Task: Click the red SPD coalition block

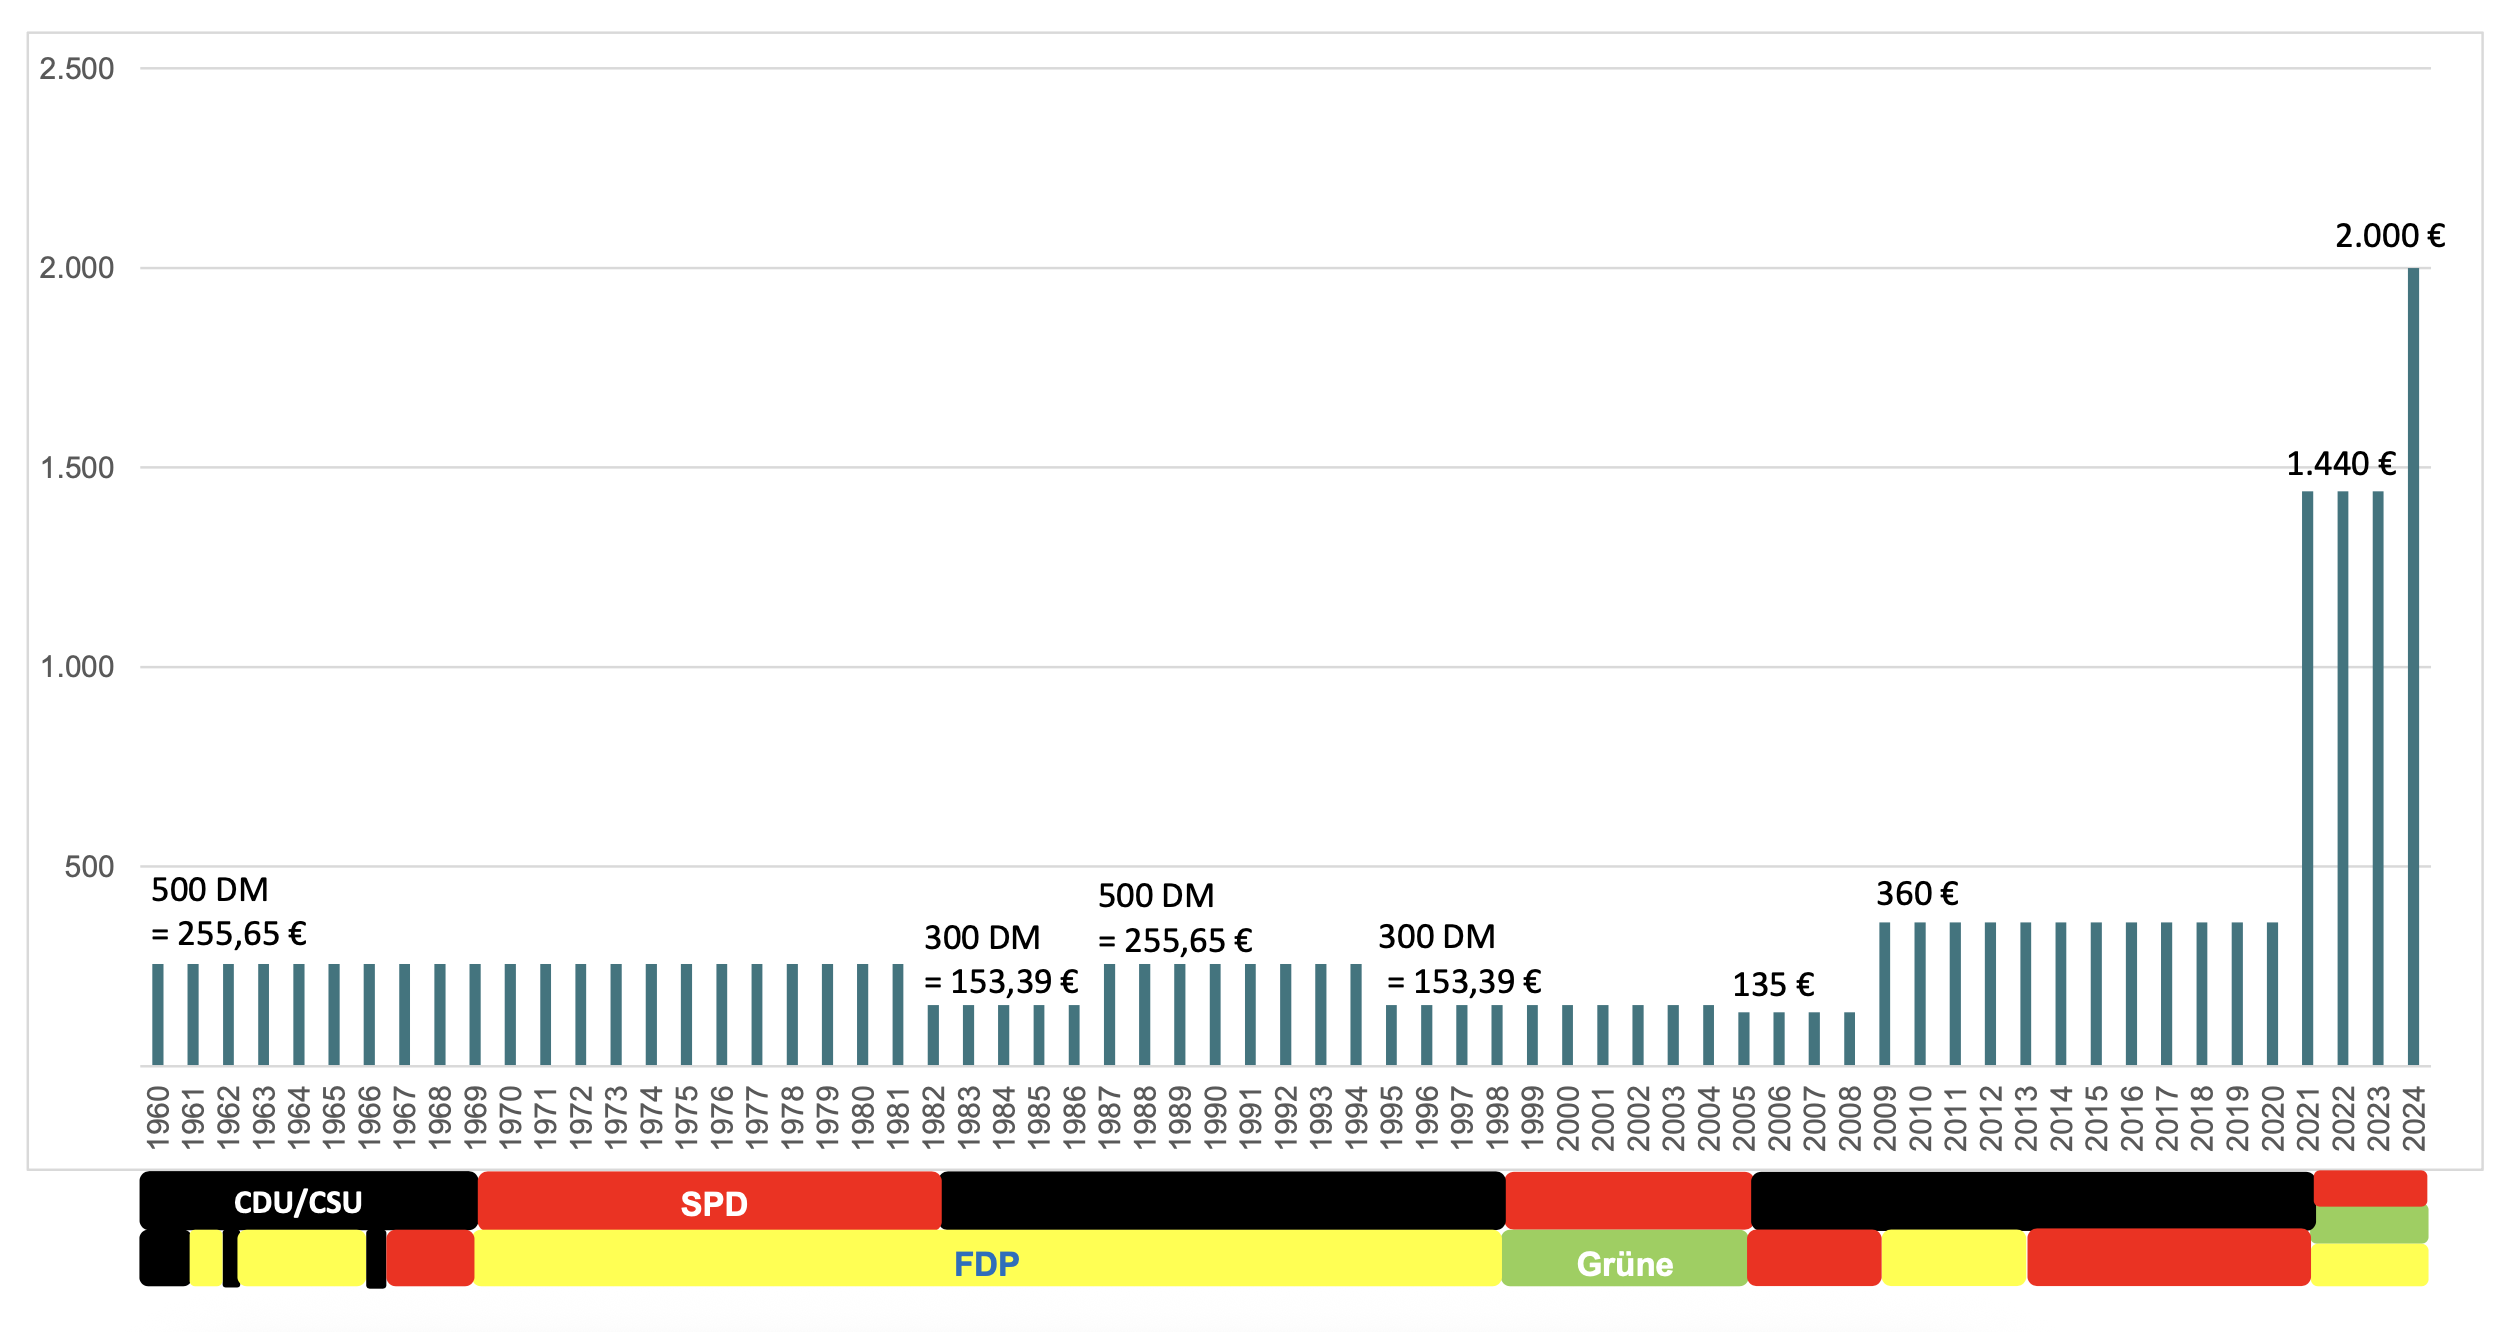Action: coord(713,1203)
